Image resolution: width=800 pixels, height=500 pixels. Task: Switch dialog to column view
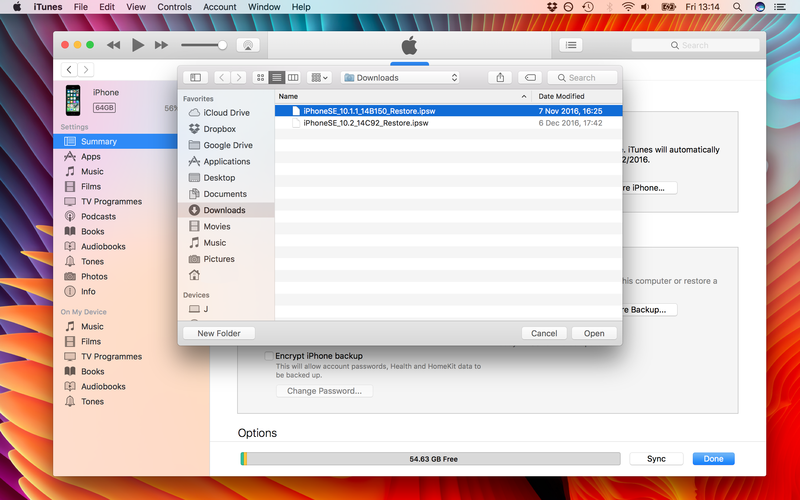293,78
